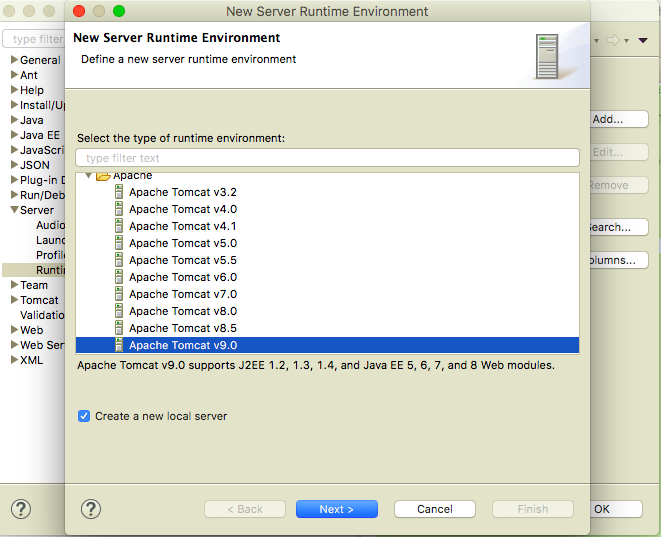Expand the Java preferences node
Image resolution: width=661 pixels, height=537 pixels.
14,120
